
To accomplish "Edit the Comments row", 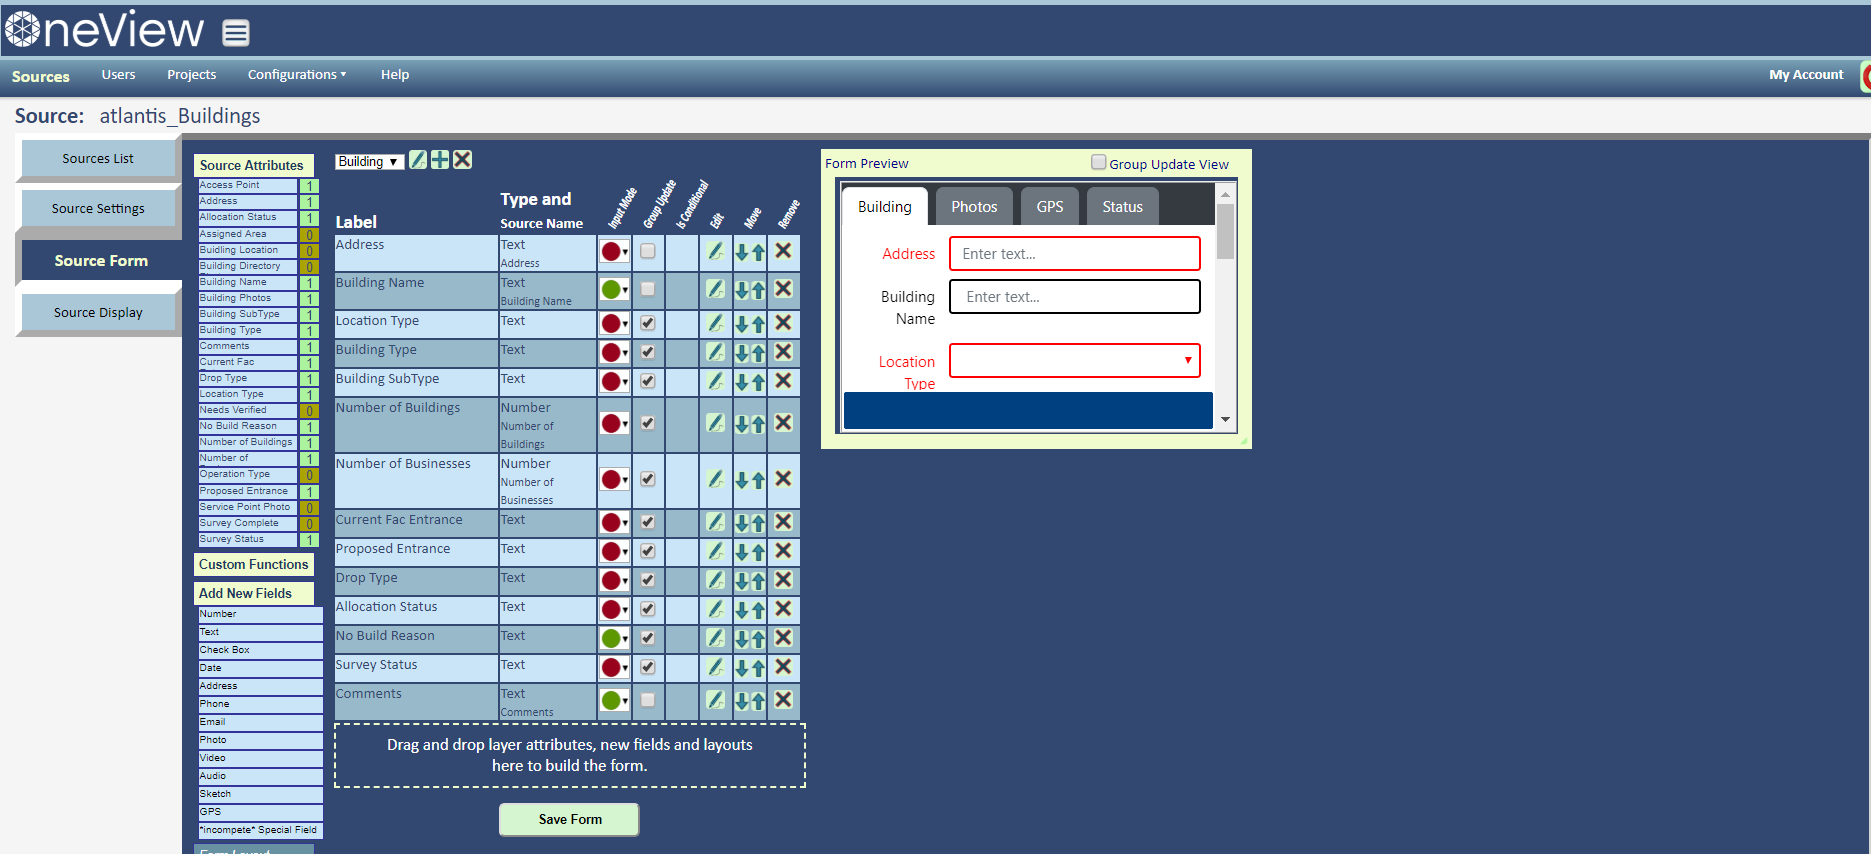I will 715,700.
